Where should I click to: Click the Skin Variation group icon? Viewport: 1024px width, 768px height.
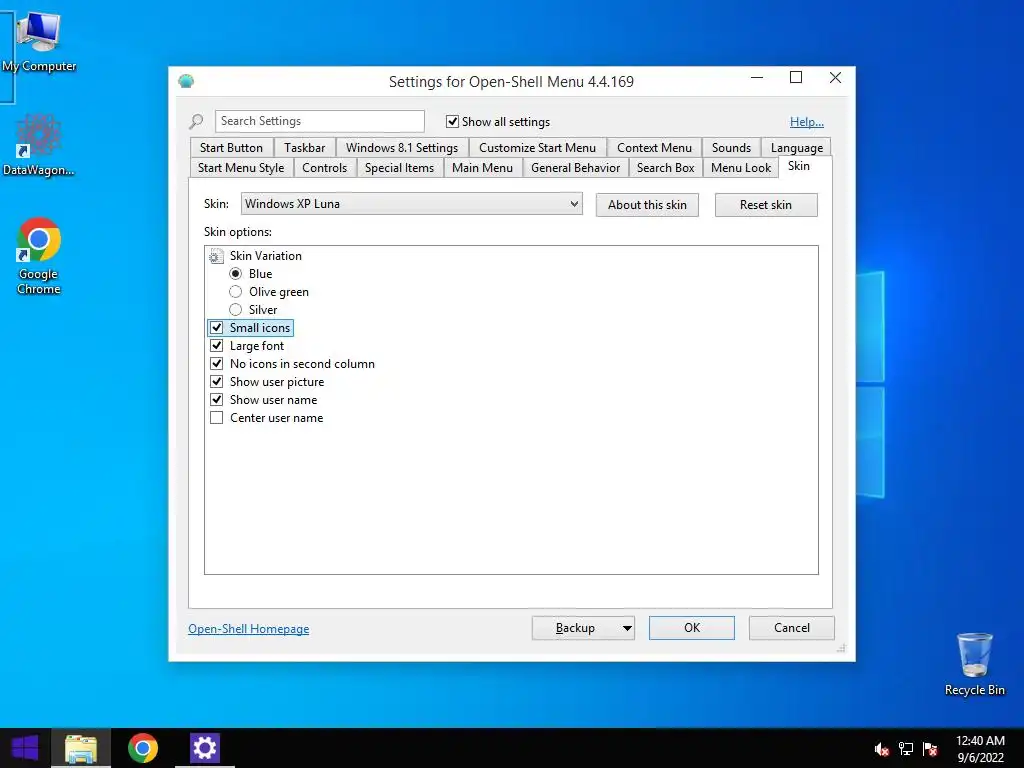[x=216, y=256]
